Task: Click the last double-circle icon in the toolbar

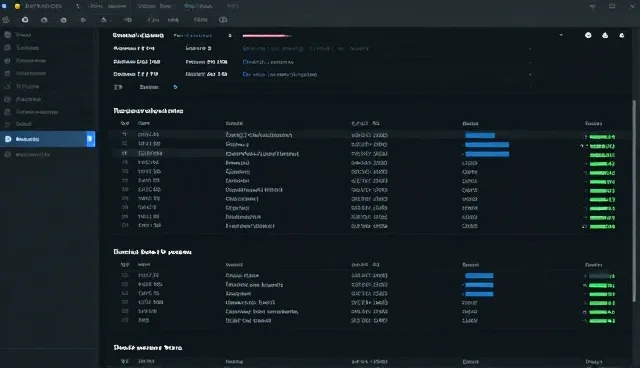Action: (223, 20)
